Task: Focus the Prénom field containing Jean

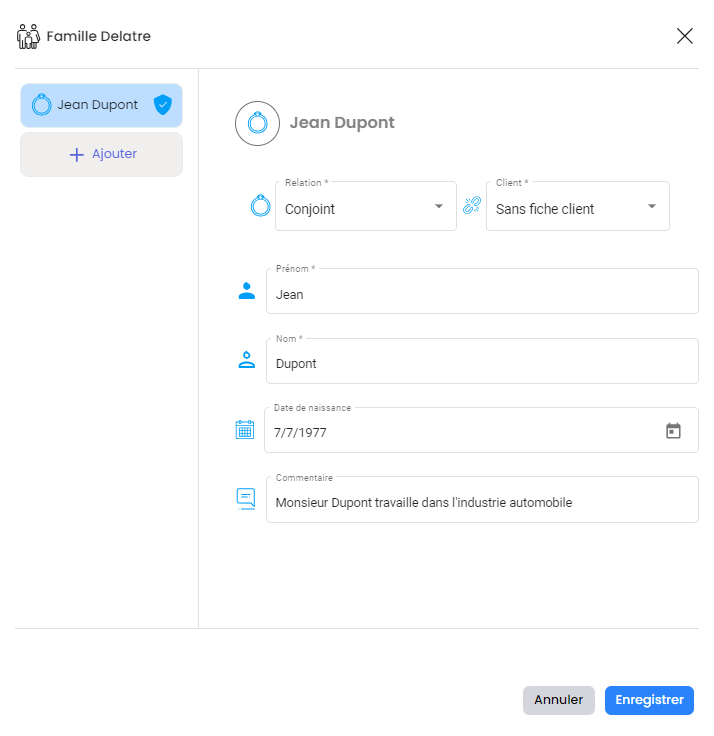Action: pyautogui.click(x=482, y=291)
